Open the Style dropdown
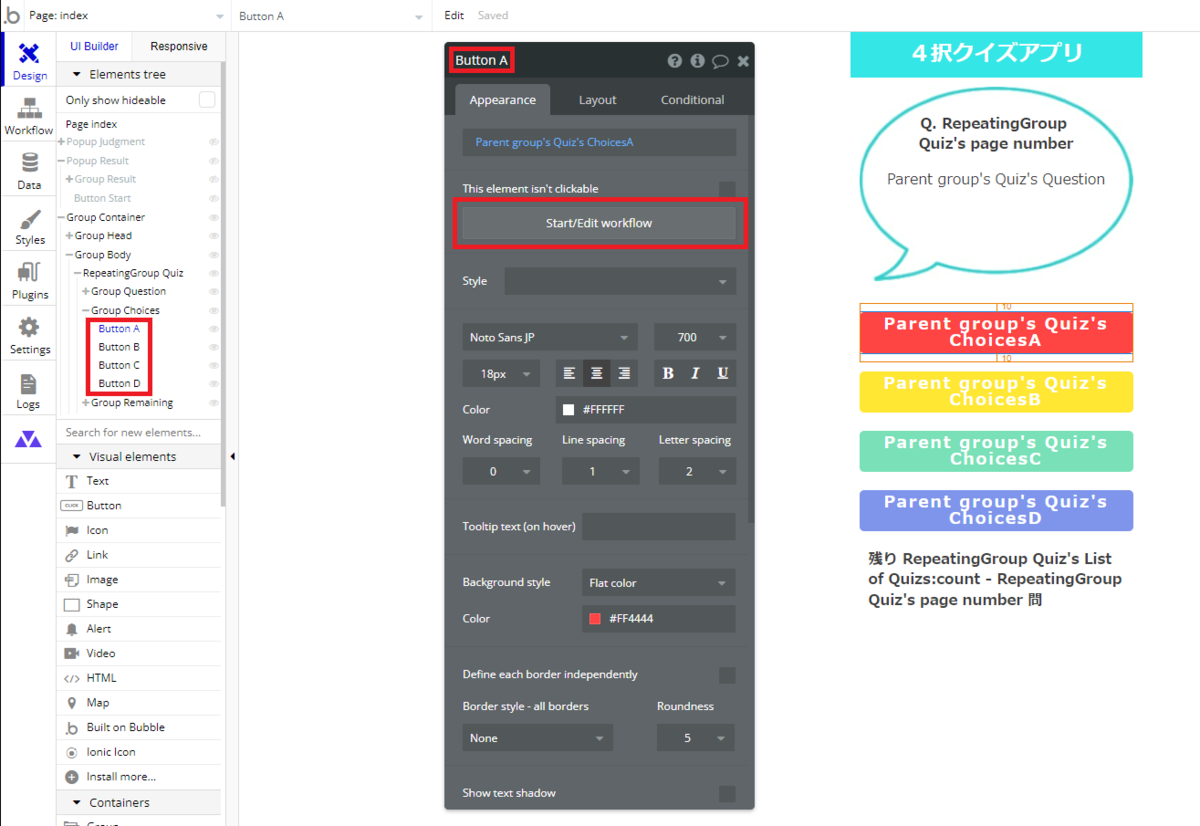 [x=620, y=281]
